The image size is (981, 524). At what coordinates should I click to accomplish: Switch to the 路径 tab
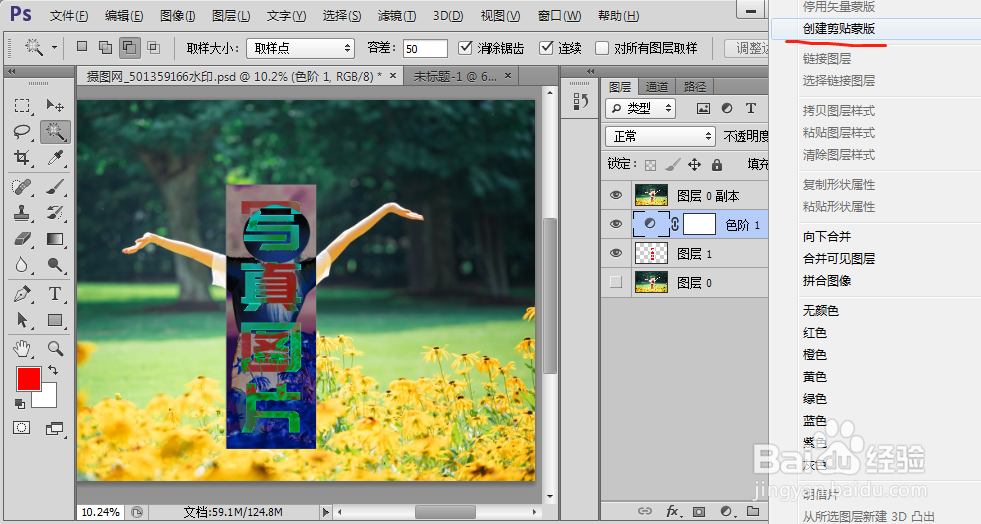coord(694,87)
